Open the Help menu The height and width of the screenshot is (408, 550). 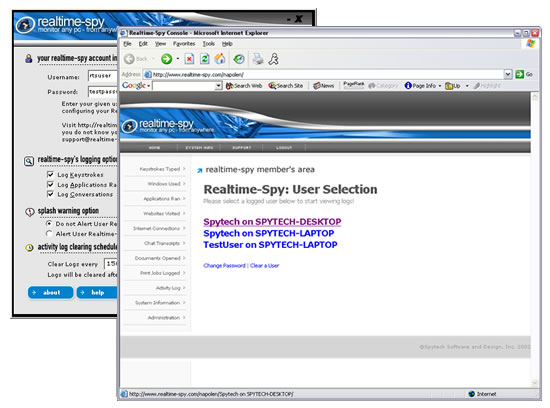coord(227,44)
